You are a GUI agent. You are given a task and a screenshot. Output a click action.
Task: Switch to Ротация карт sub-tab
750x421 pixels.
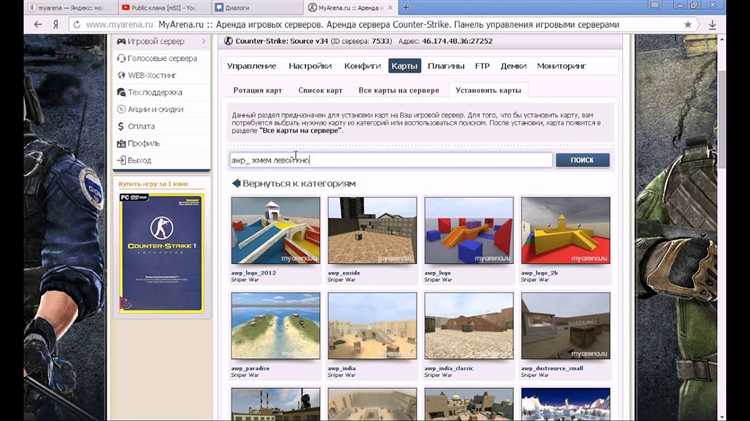258,90
